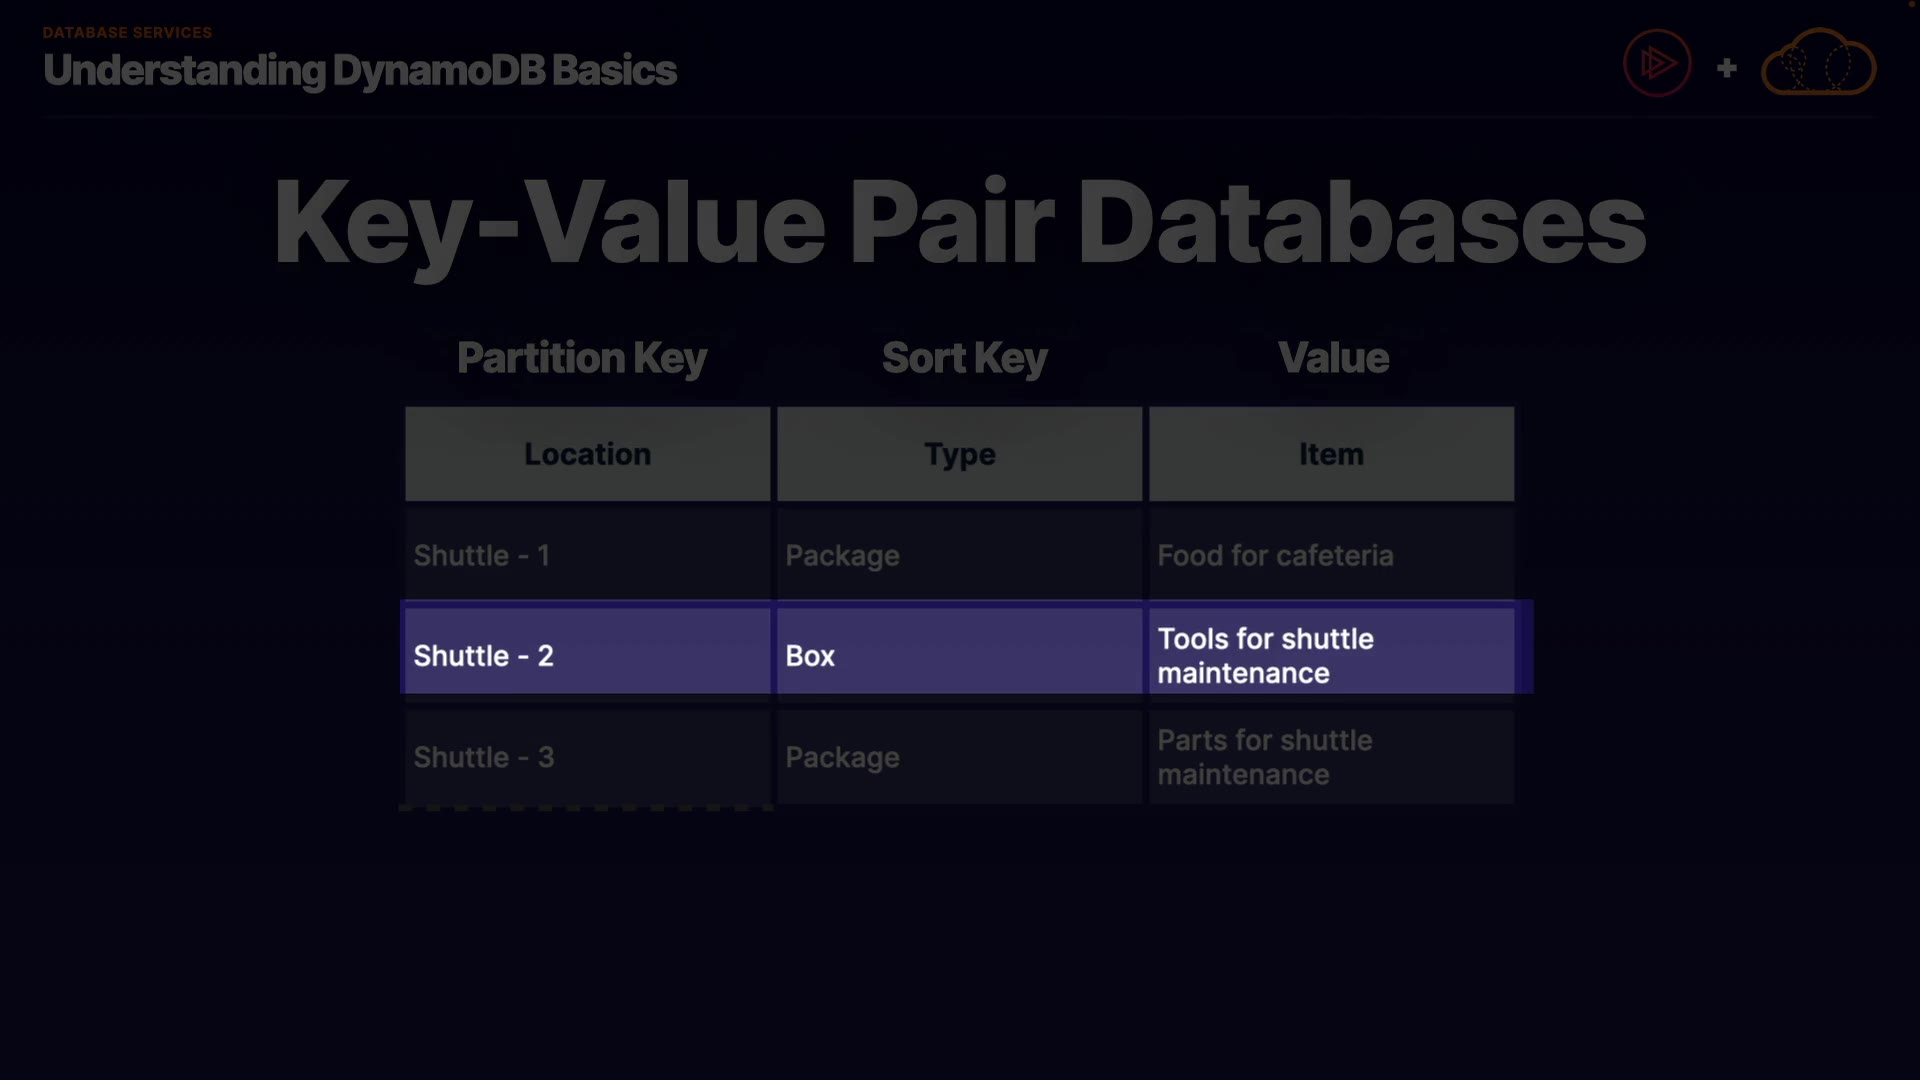
Task: Click the Pluralsight play logo icon
Action: (x=1657, y=63)
